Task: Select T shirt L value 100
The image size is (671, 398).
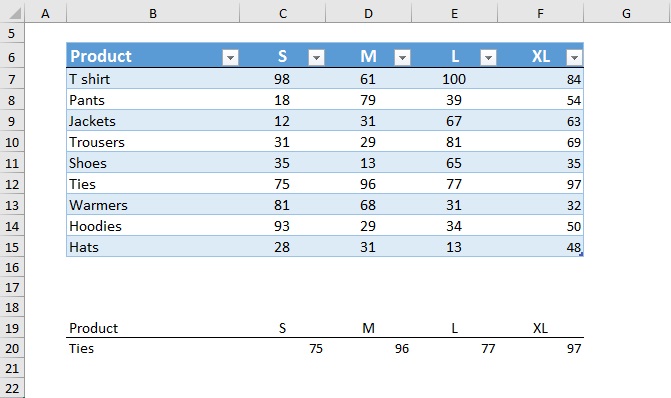Action: 454,79
